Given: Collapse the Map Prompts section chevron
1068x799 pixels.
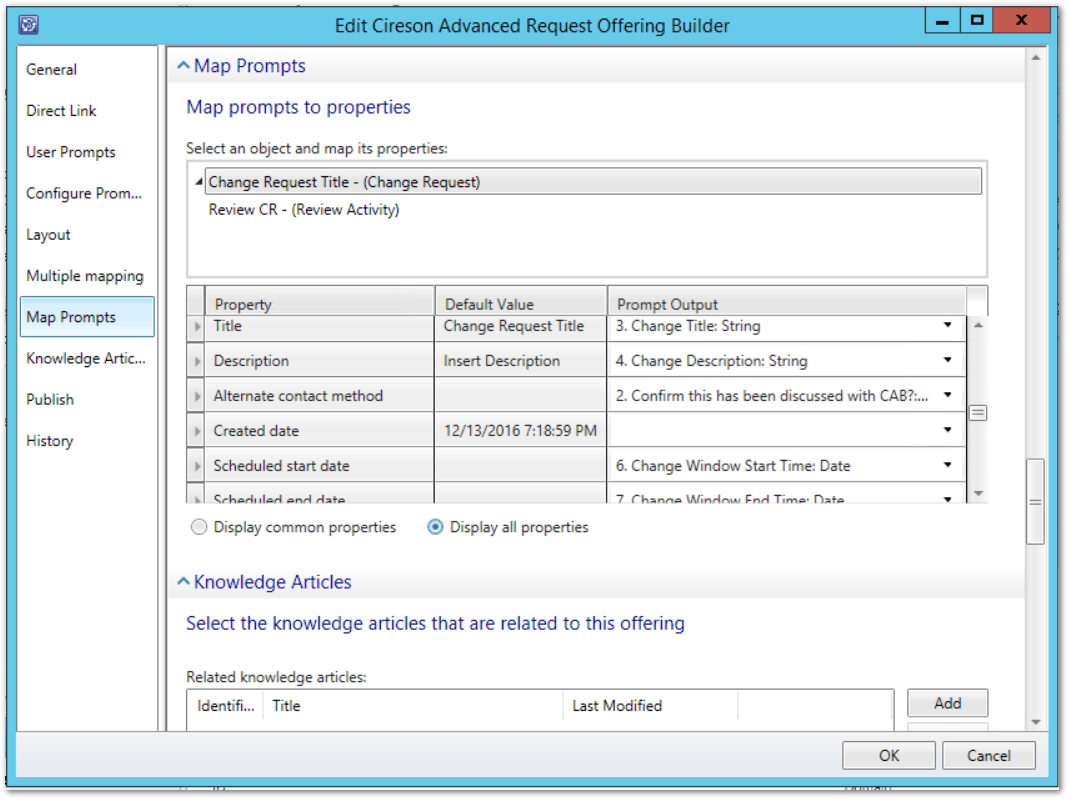Looking at the screenshot, I should [183, 66].
